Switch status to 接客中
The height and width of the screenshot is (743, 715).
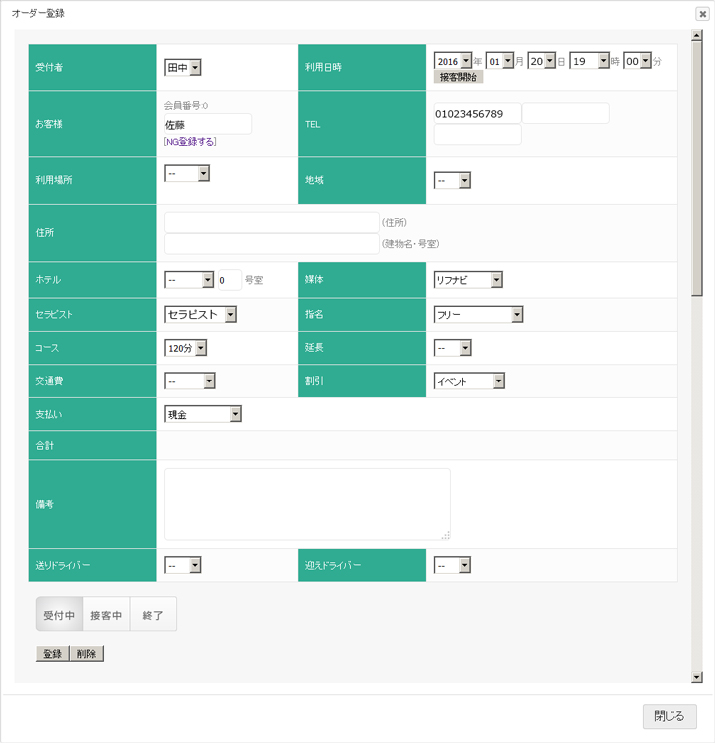click(106, 615)
